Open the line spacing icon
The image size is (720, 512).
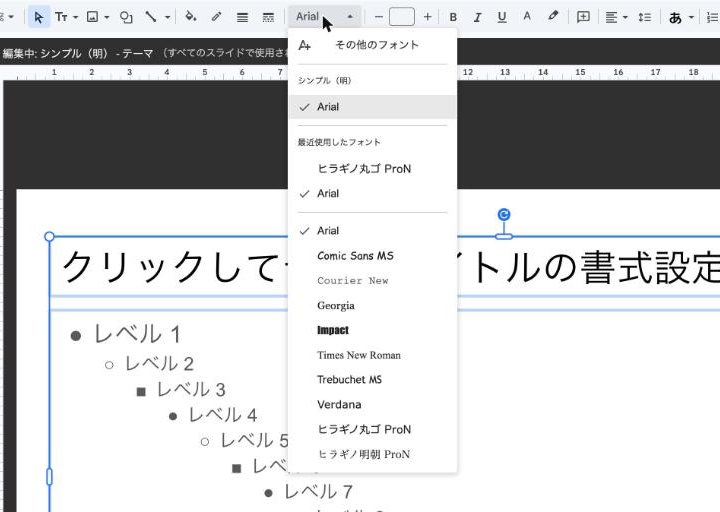[x=645, y=17]
